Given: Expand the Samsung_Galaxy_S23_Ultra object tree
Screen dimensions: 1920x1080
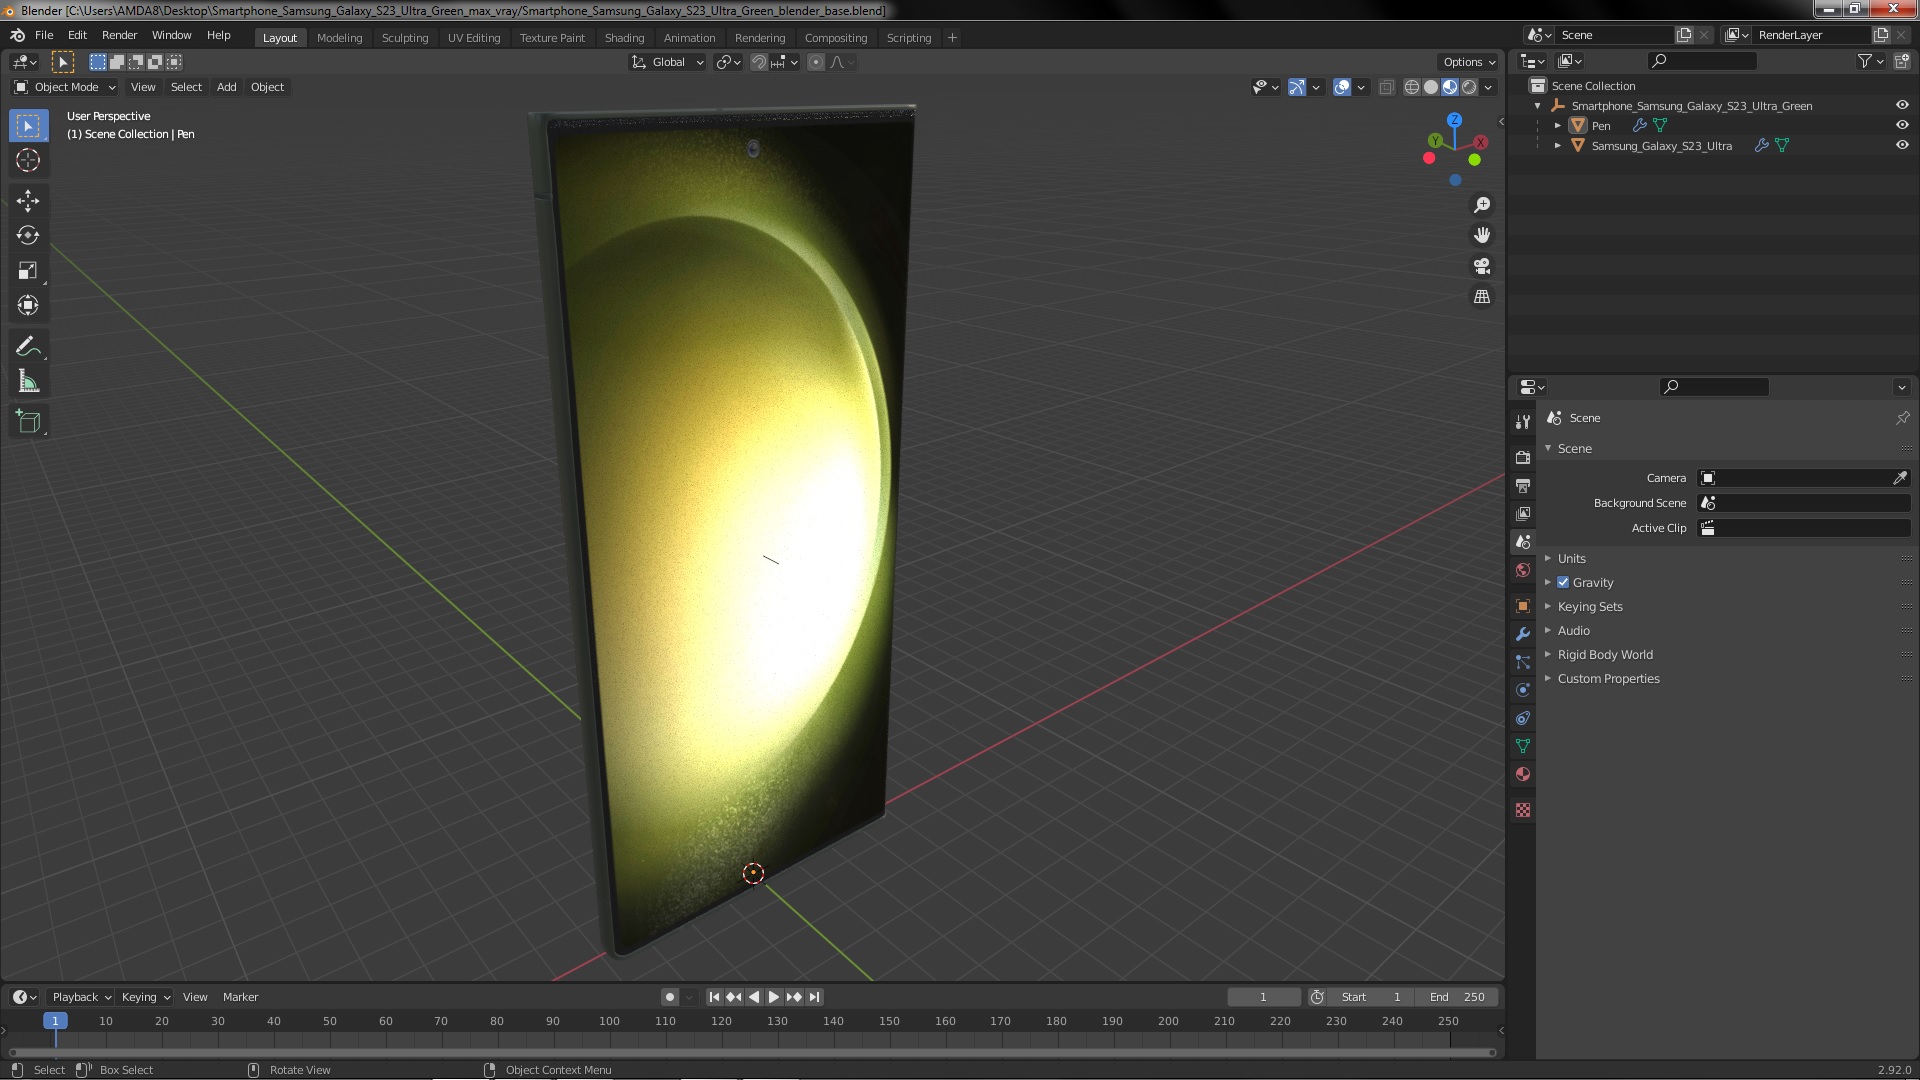Looking at the screenshot, I should [1557, 145].
